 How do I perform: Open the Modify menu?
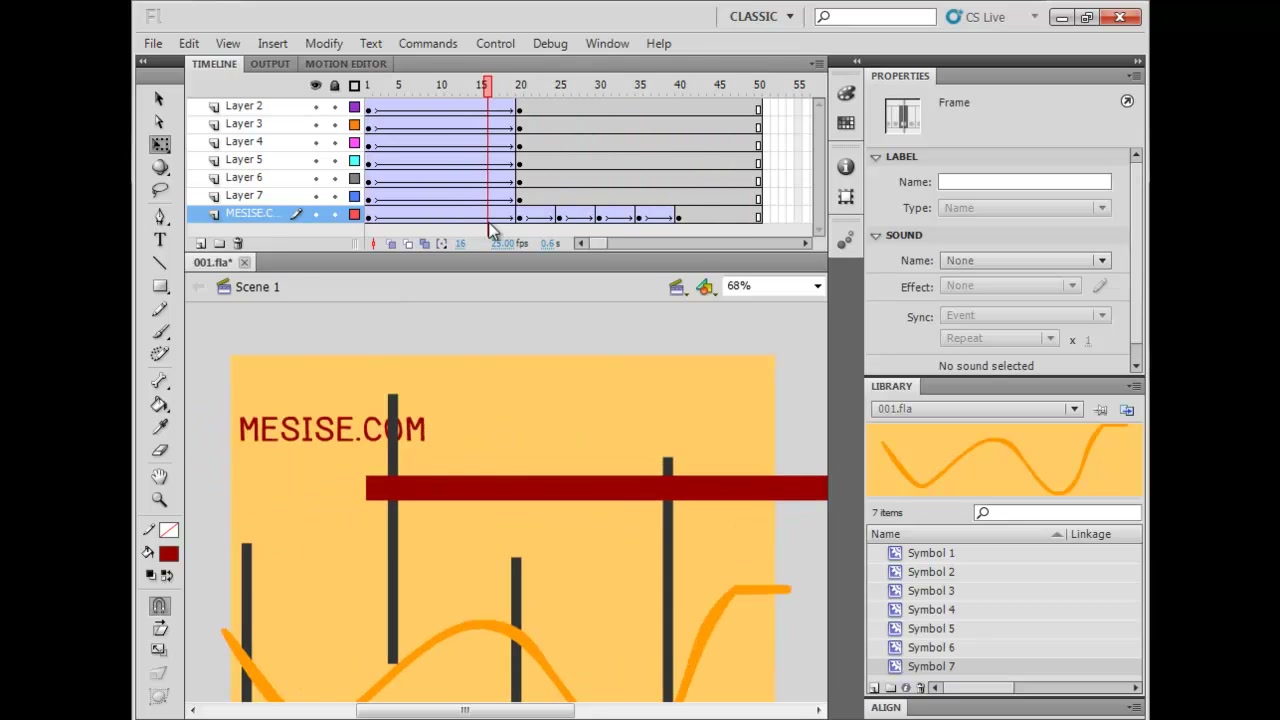coord(324,44)
